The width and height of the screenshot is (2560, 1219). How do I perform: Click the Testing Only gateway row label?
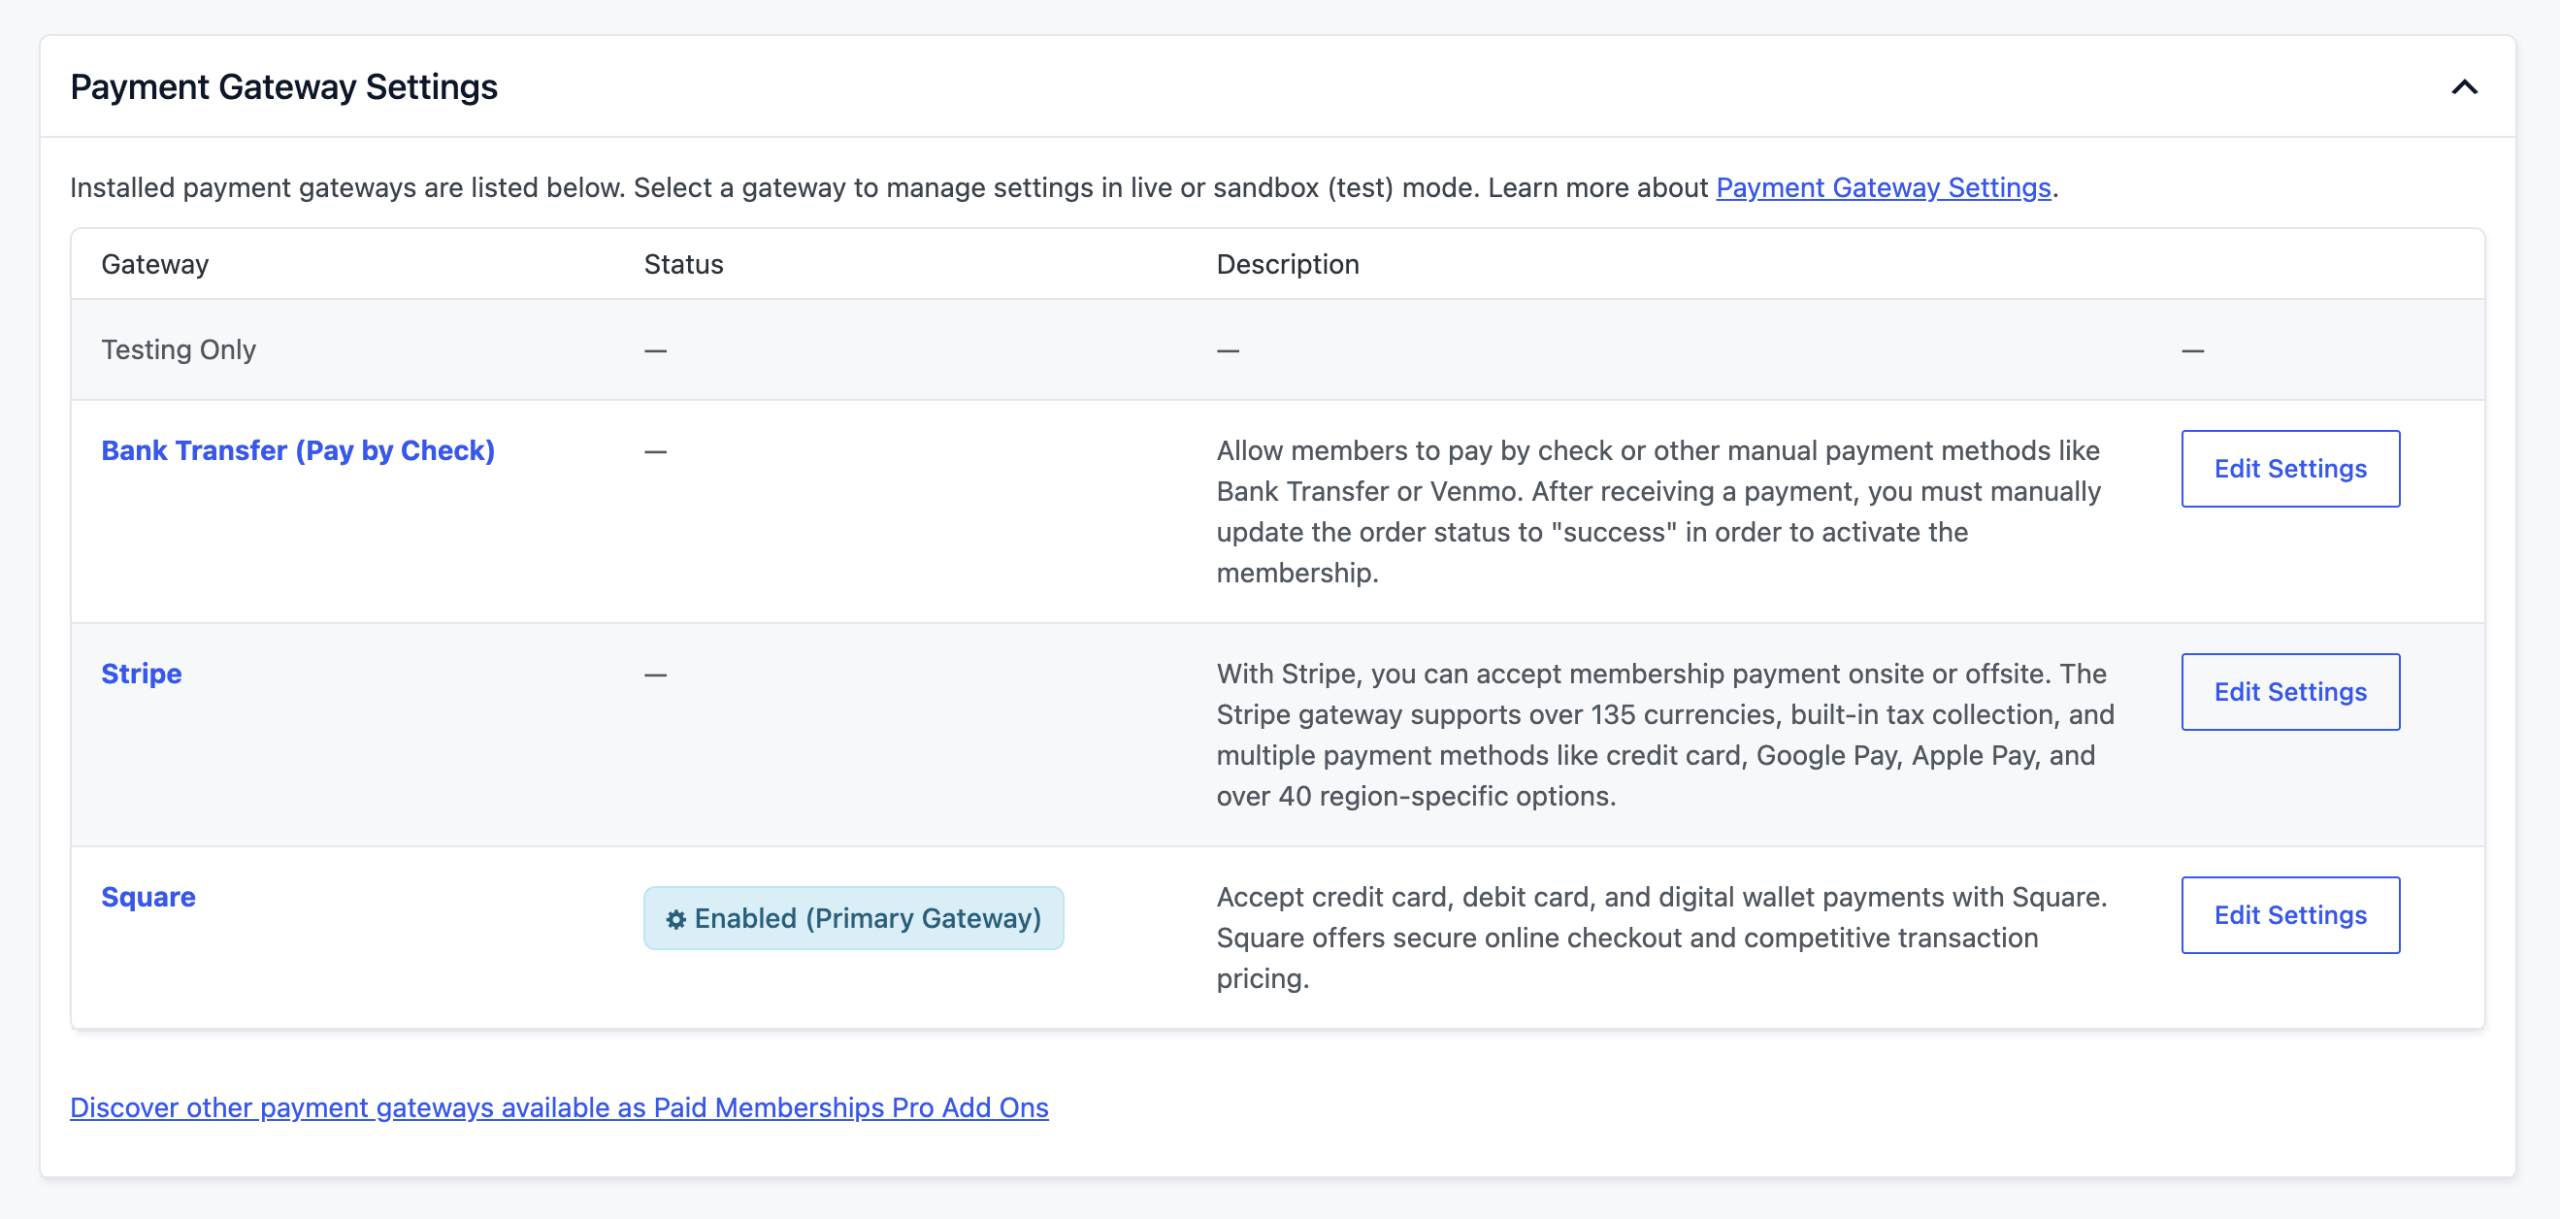(x=179, y=350)
